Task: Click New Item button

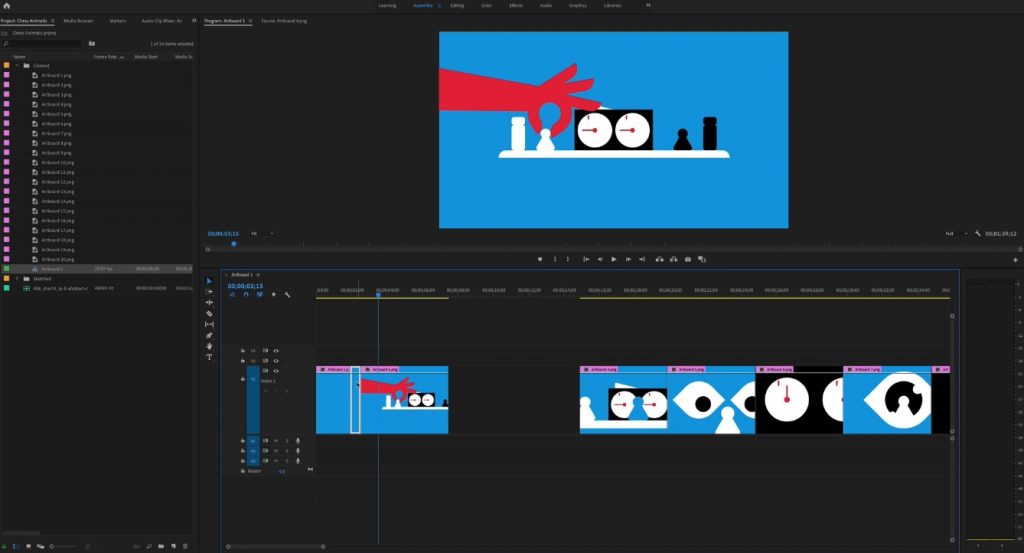Action: point(173,546)
